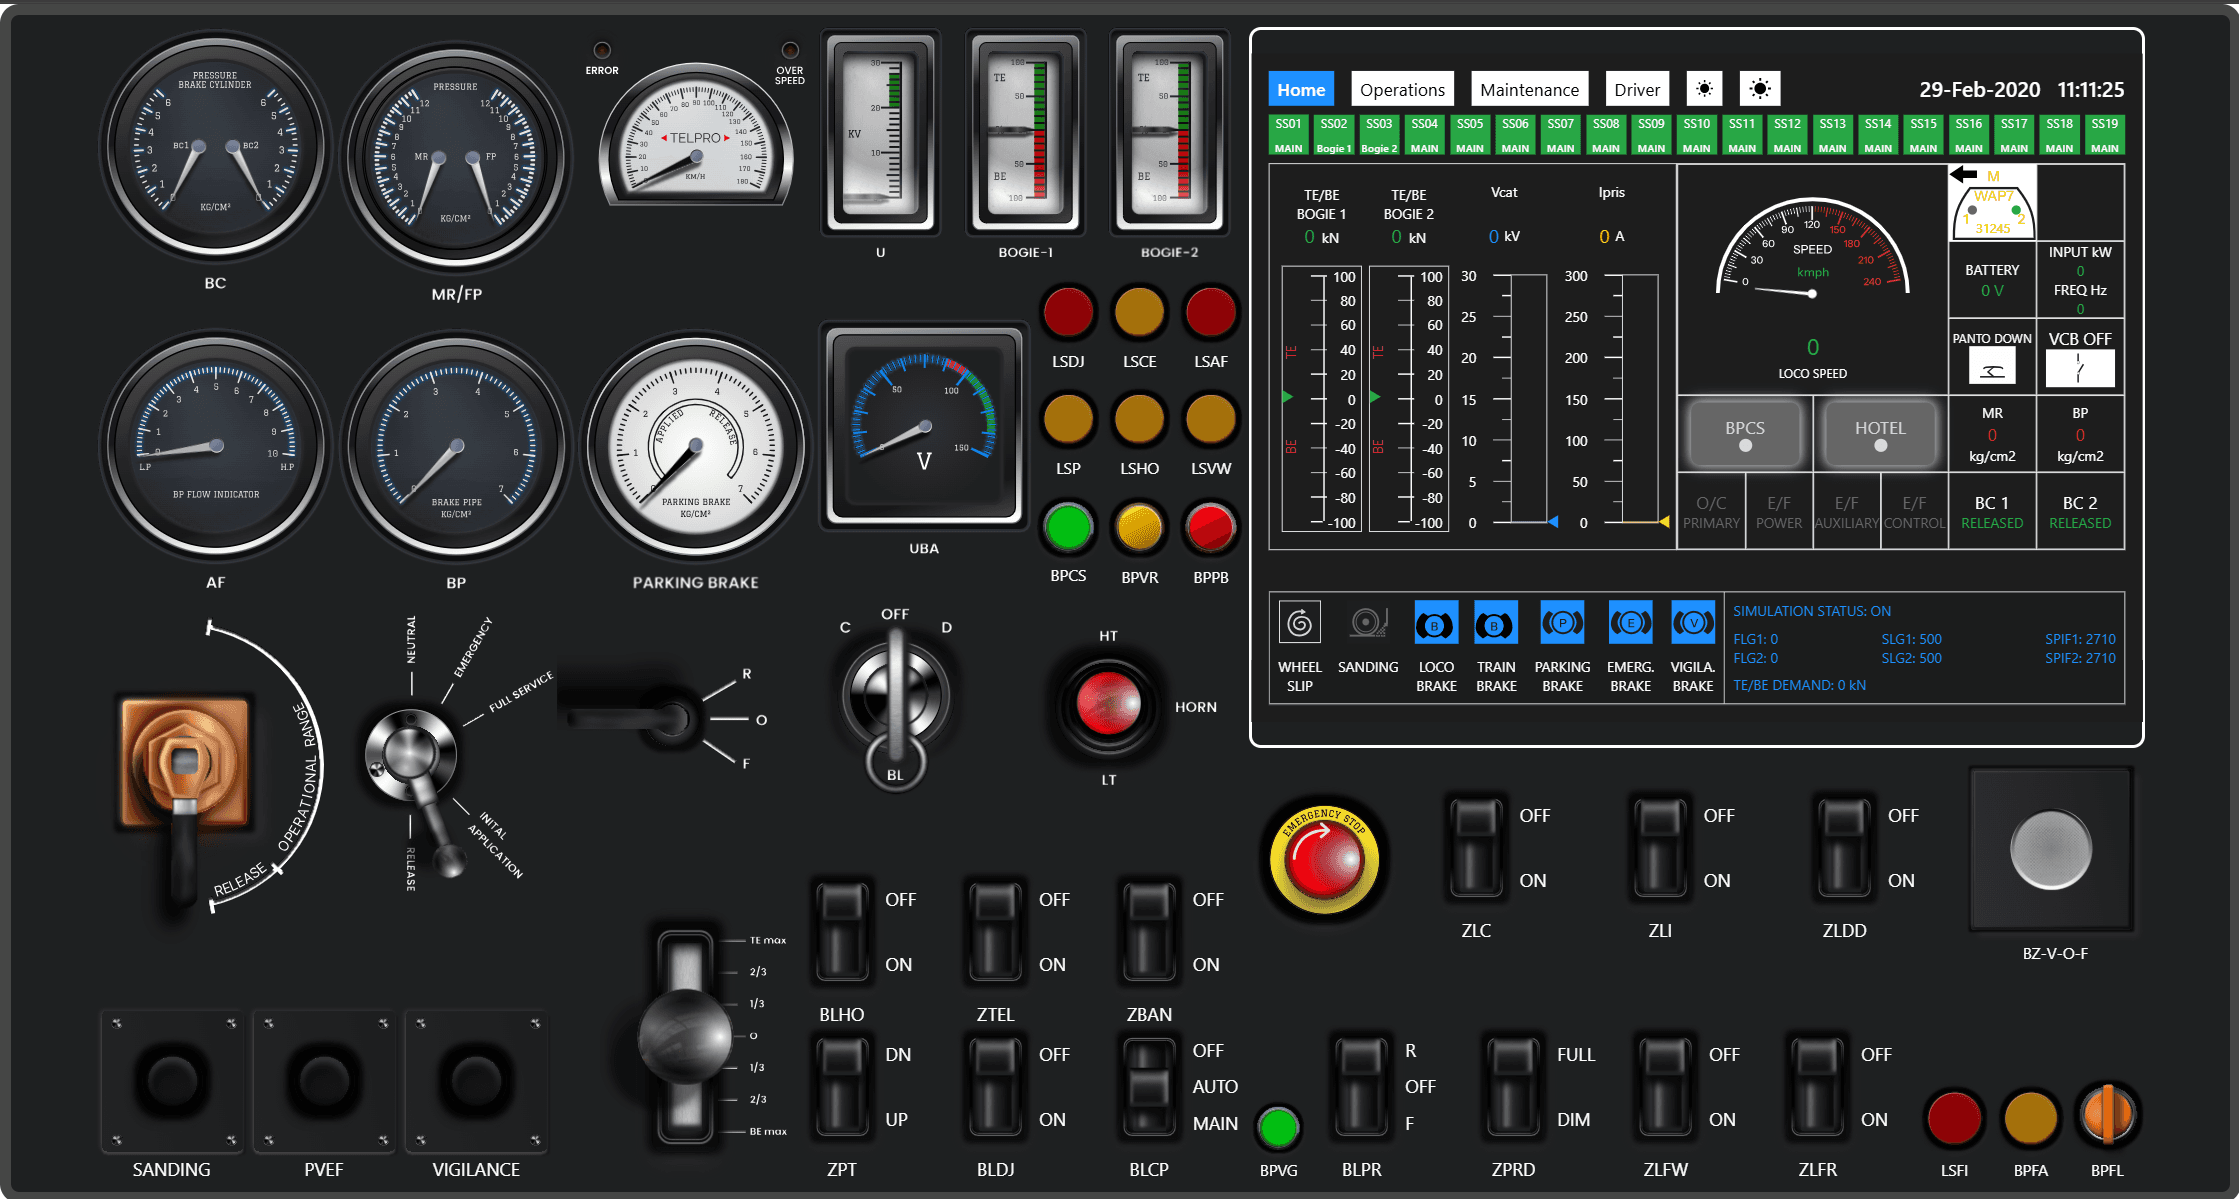
Task: Switch to the Maintenance tab
Action: 1528,89
